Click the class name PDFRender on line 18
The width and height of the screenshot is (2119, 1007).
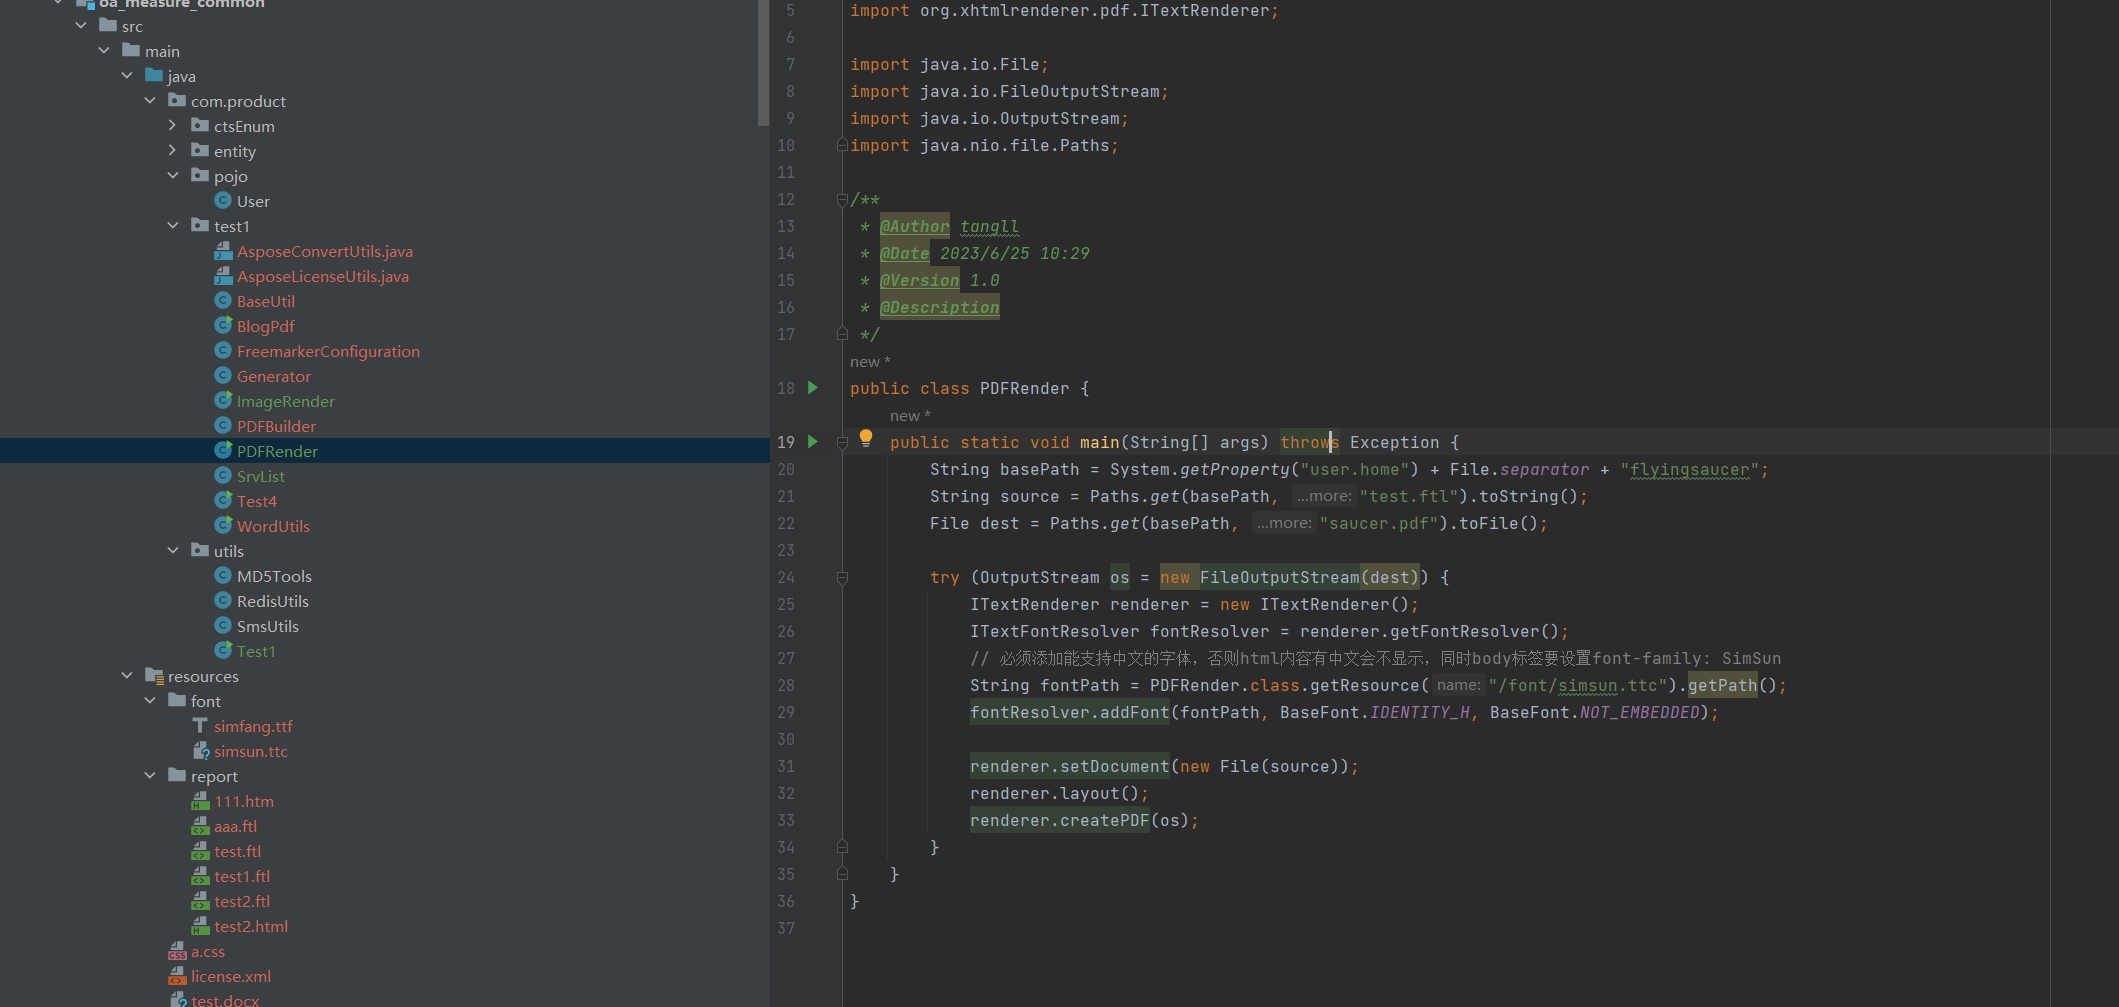[1024, 388]
